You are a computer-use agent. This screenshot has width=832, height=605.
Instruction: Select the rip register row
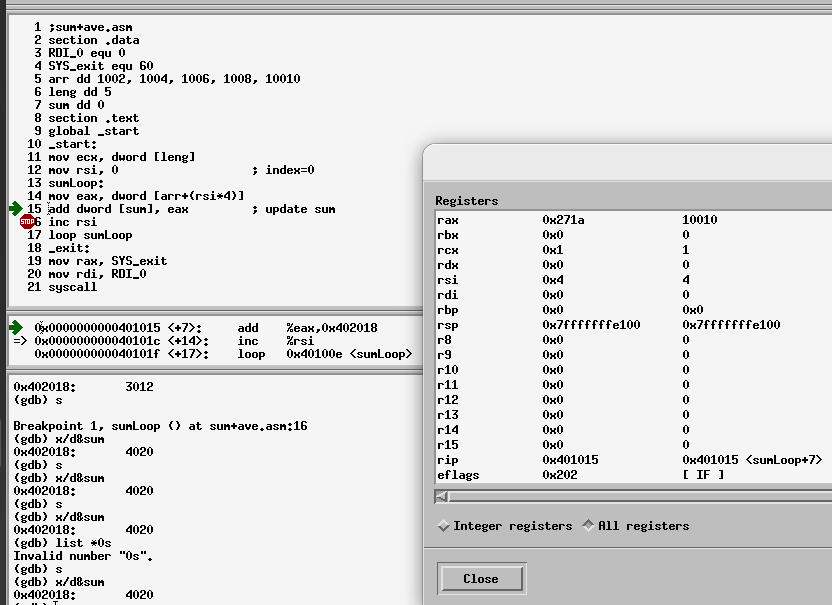(634, 460)
